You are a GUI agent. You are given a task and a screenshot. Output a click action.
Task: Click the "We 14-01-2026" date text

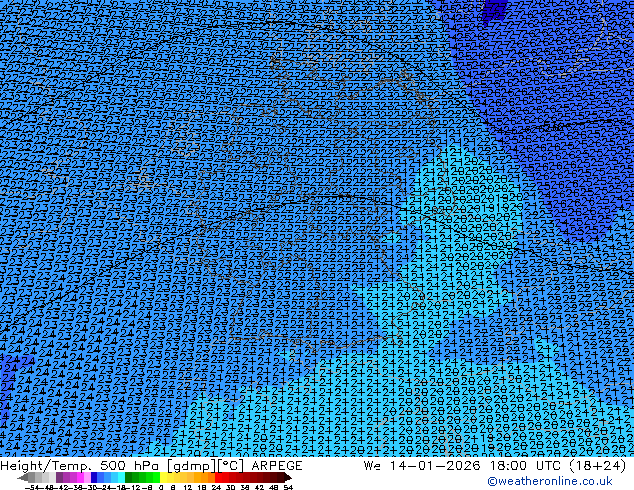tap(422, 466)
